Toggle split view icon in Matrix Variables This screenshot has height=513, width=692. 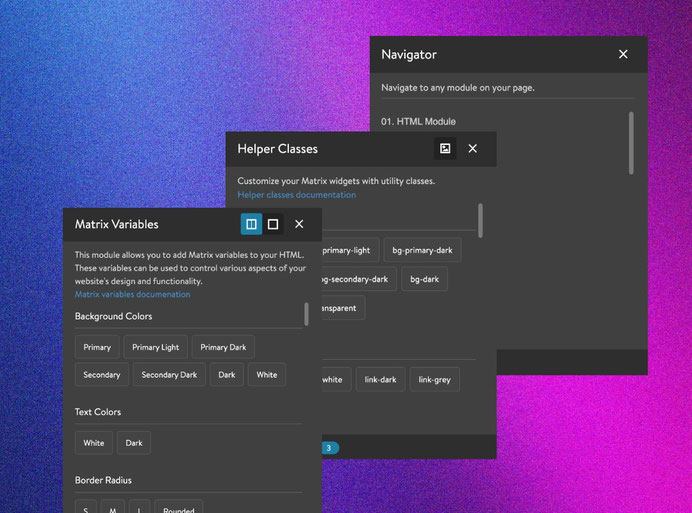point(251,224)
